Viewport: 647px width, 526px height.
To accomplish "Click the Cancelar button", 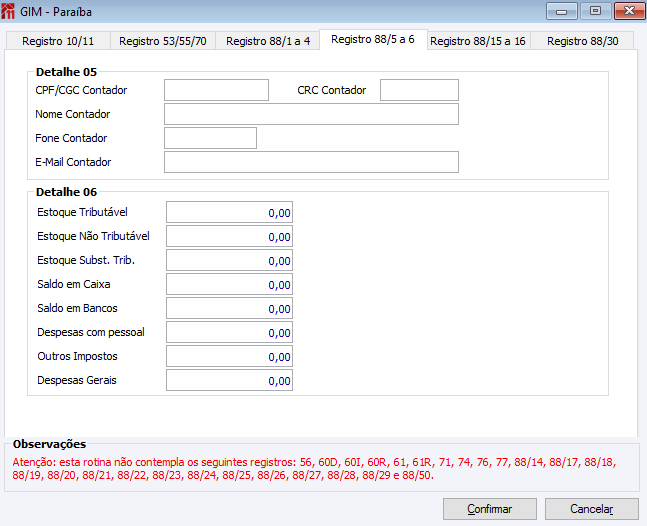I will [592, 509].
